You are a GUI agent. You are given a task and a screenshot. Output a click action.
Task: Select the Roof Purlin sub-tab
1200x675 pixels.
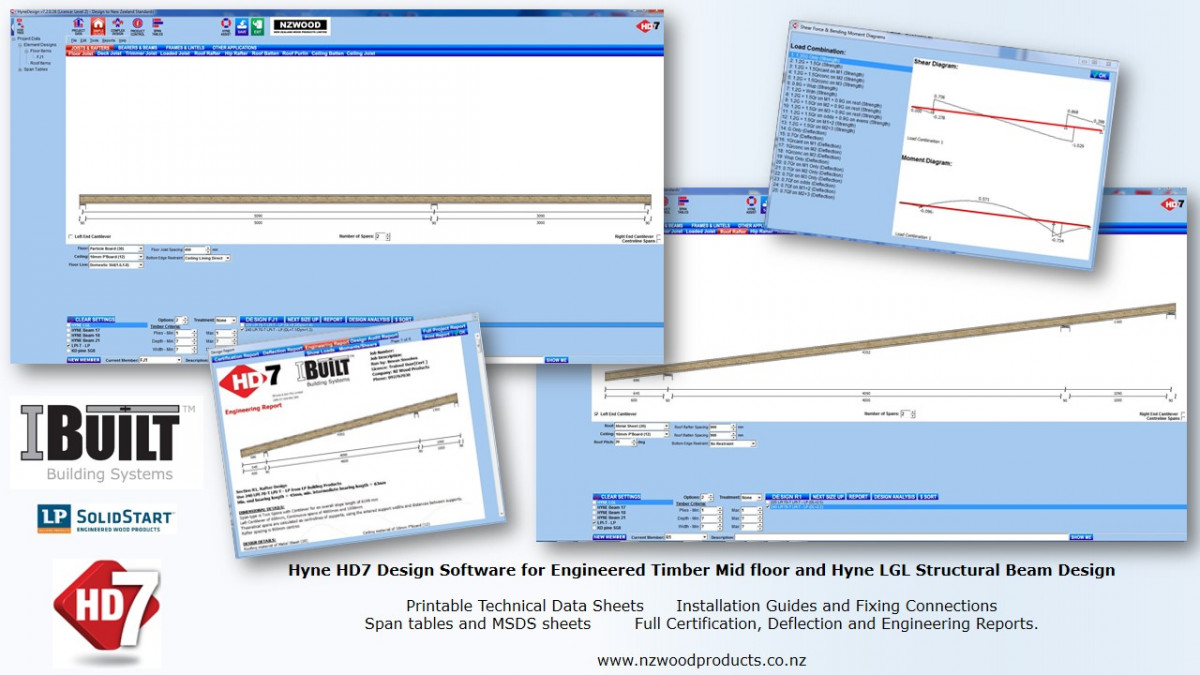coord(295,53)
